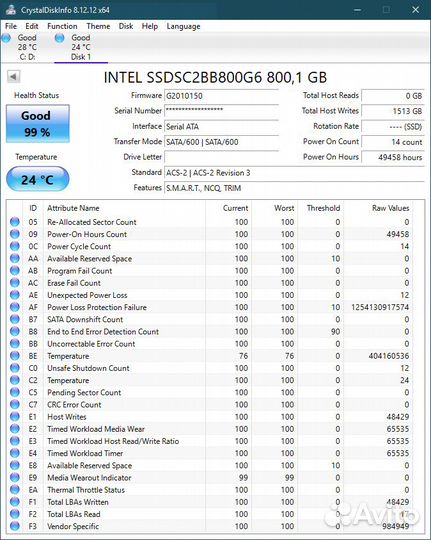This screenshot has height=540, width=431.
Task: Click the Rotation Rate value ---- (SSD)
Action: [393, 126]
